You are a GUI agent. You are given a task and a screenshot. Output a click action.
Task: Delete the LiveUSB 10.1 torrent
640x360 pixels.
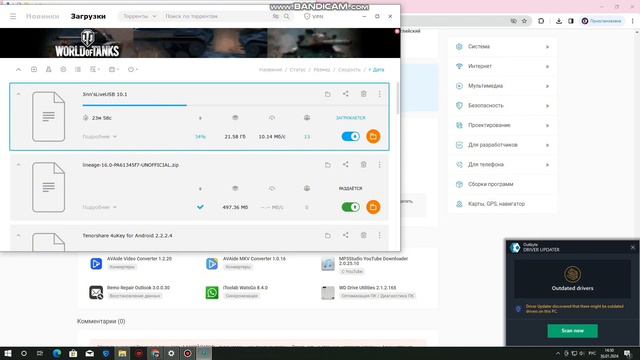click(364, 94)
